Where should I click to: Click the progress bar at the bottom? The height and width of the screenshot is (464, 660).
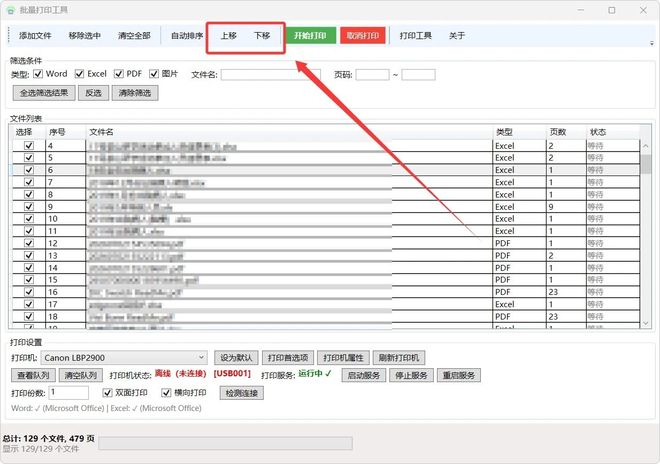[x=226, y=443]
